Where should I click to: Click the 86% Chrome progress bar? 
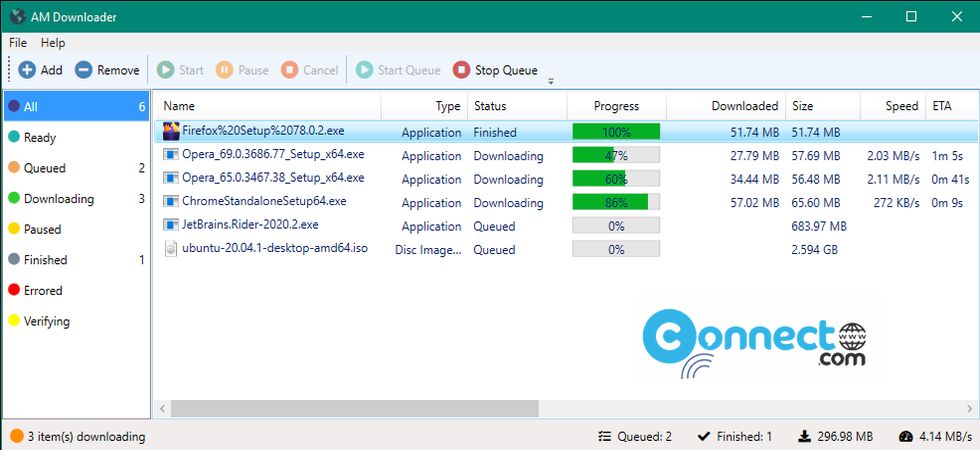tap(616, 202)
